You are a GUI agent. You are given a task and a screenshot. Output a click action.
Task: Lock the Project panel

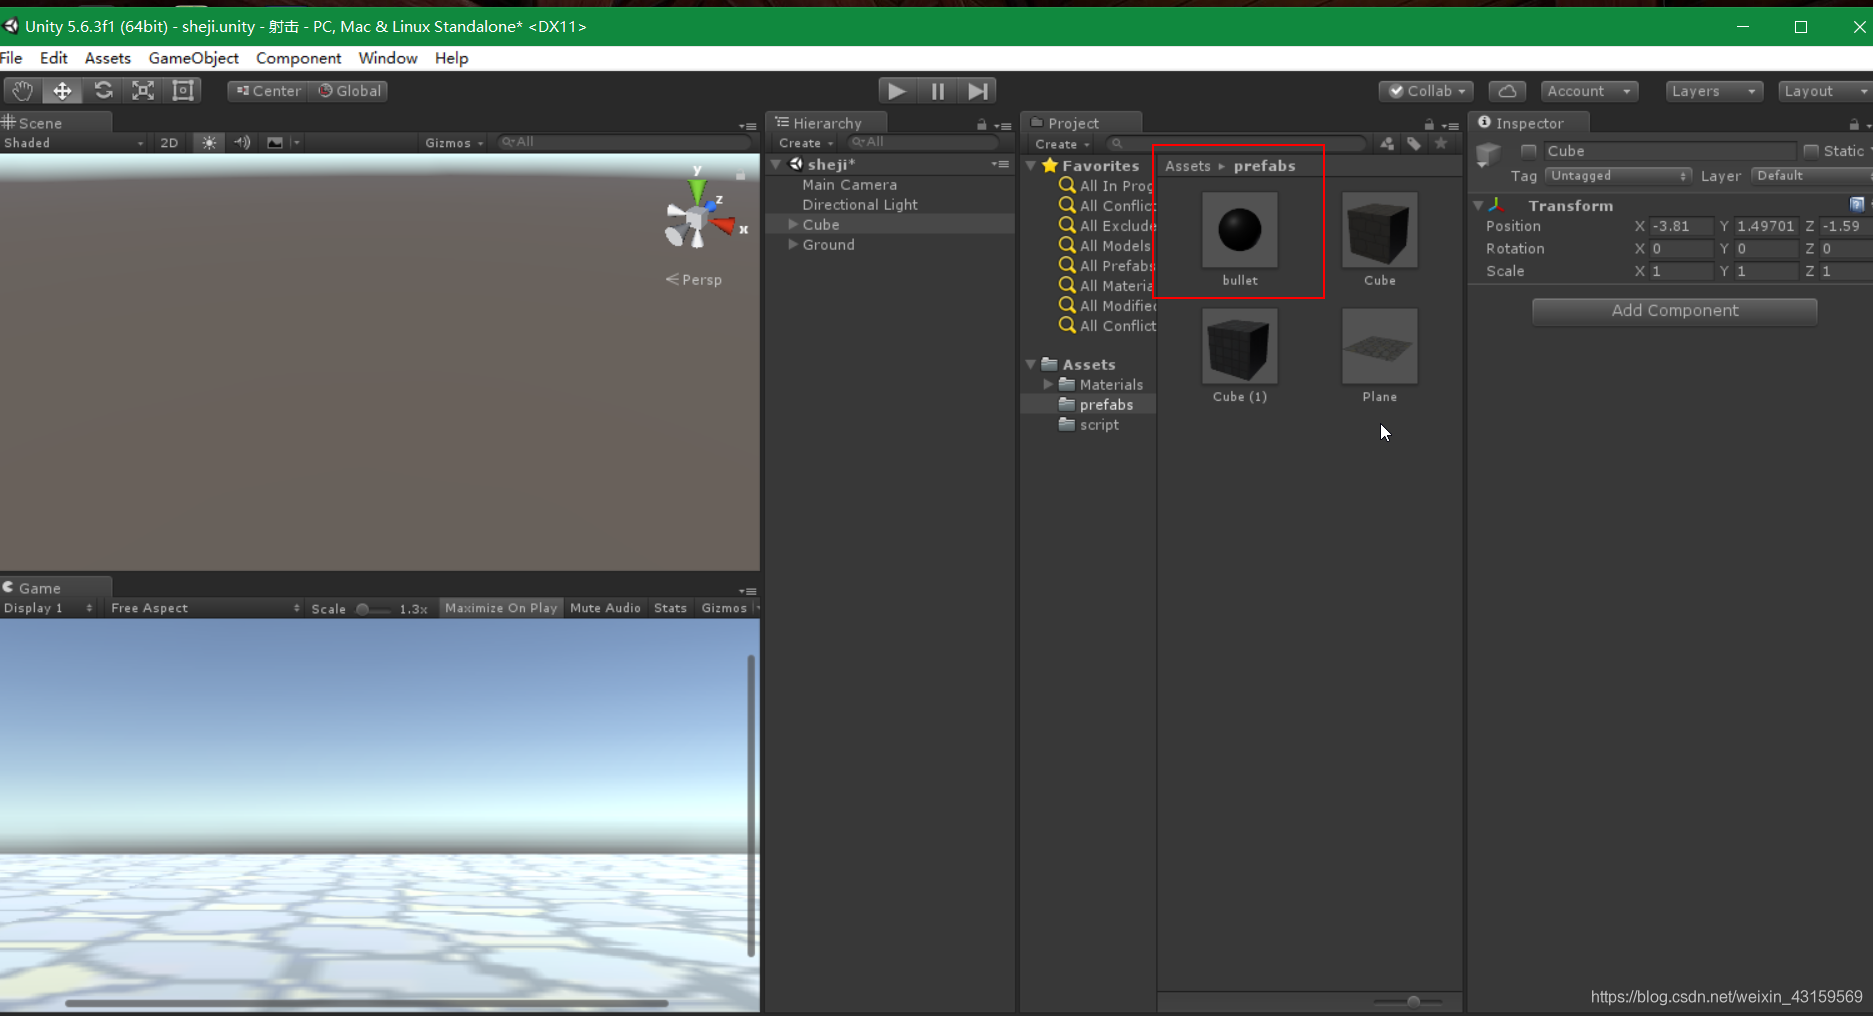[1429, 125]
